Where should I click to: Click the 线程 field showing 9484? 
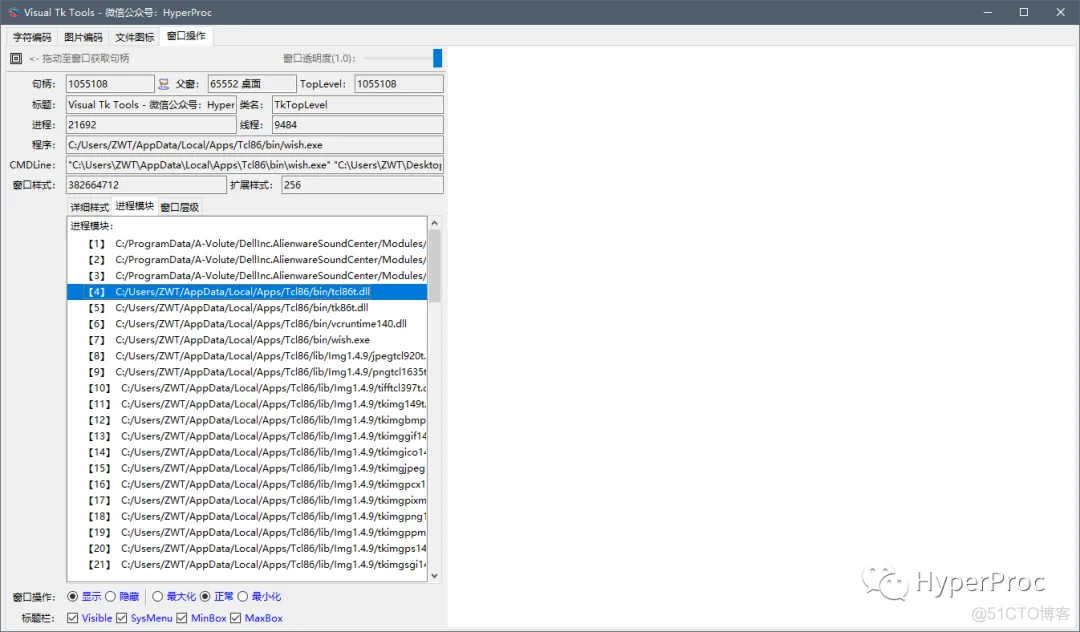coord(357,125)
